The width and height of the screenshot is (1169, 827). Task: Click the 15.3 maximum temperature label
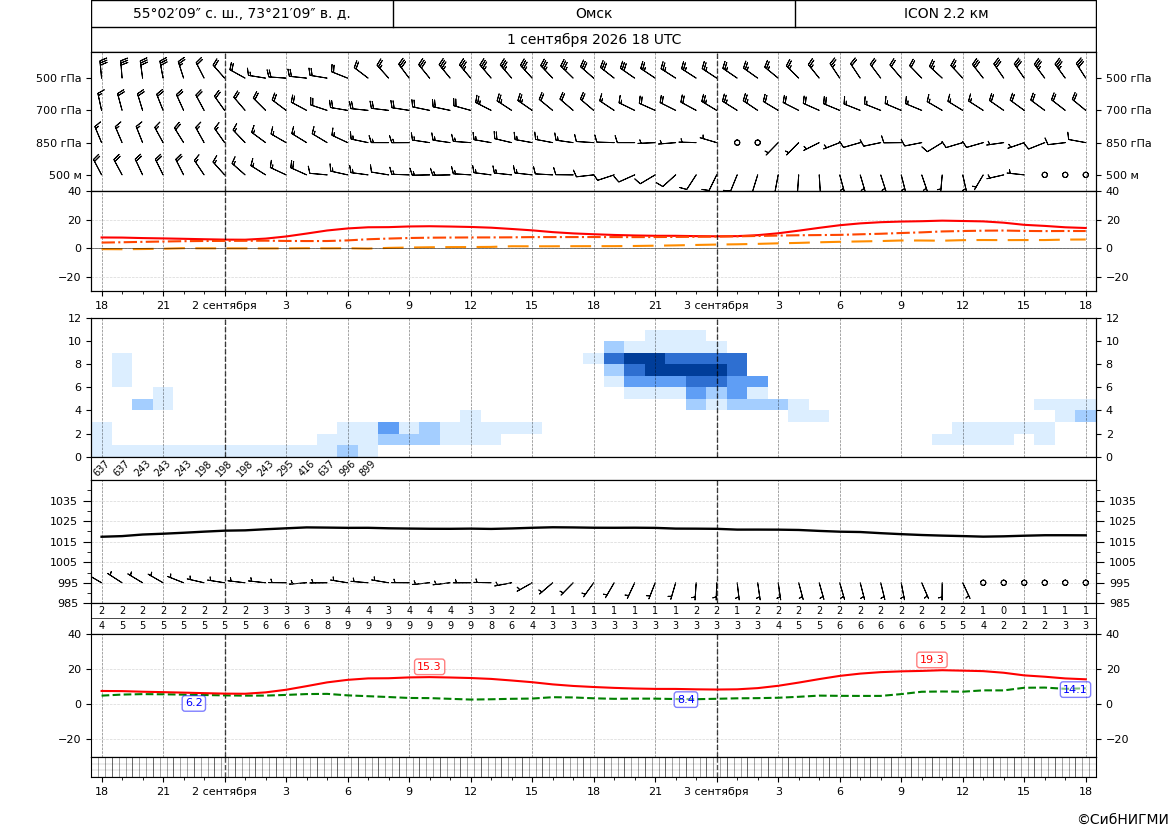pos(429,667)
